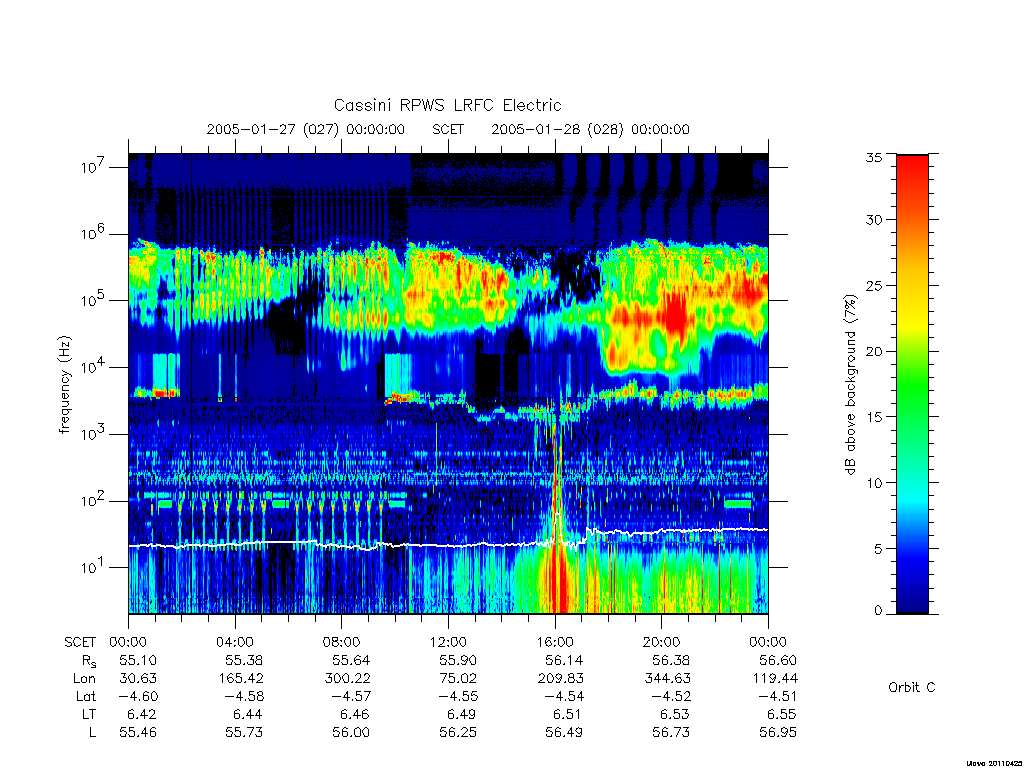The height and width of the screenshot is (768, 1024).
Task: Click the LT row label
Action: pos(88,714)
